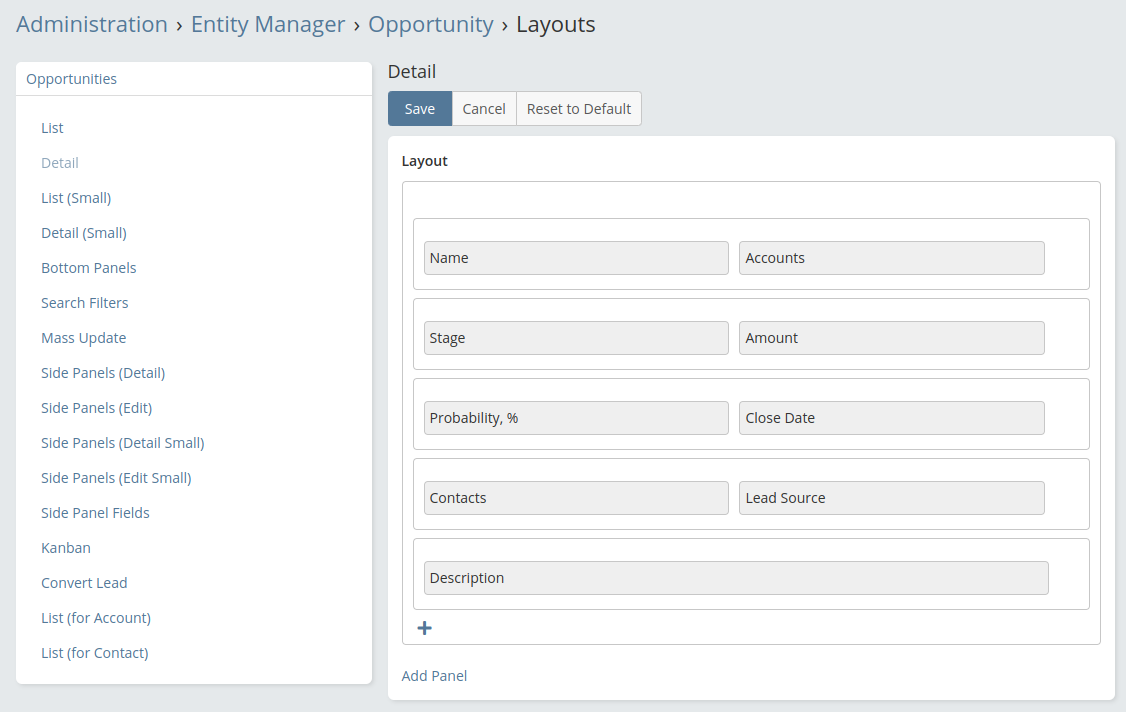This screenshot has width=1126, height=712.
Task: Select Side Panels (Detail) layout
Action: pyautogui.click(x=103, y=373)
